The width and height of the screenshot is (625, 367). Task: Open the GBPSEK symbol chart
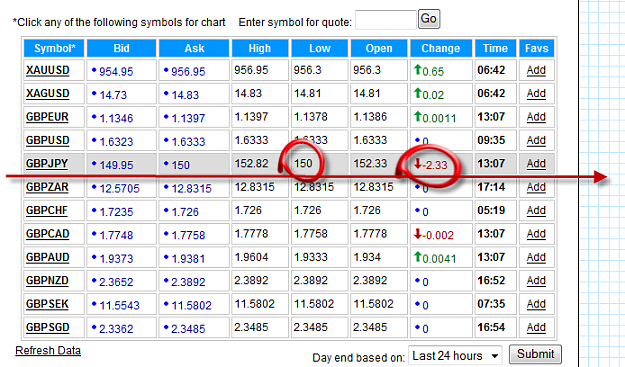point(47,304)
